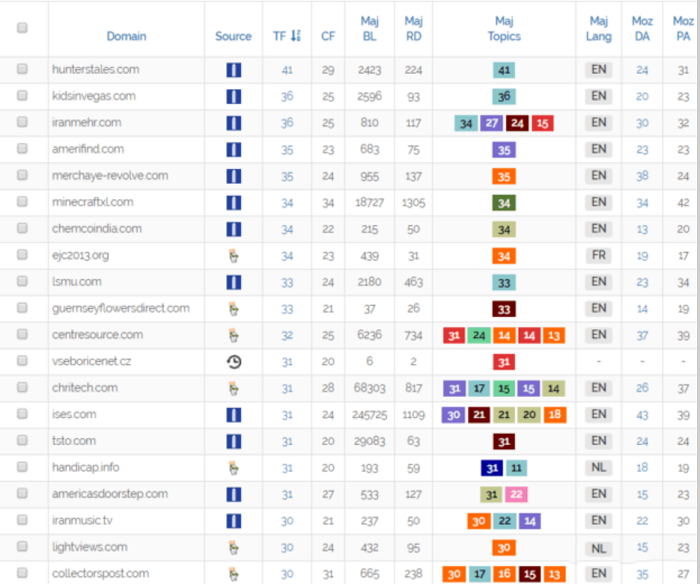The height and width of the screenshot is (584, 700).
Task: Sort by Maj Lang column header
Action: pyautogui.click(x=599, y=29)
